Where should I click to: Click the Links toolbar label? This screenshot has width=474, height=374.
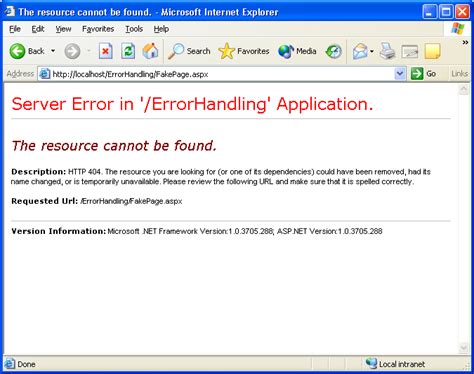pos(460,74)
